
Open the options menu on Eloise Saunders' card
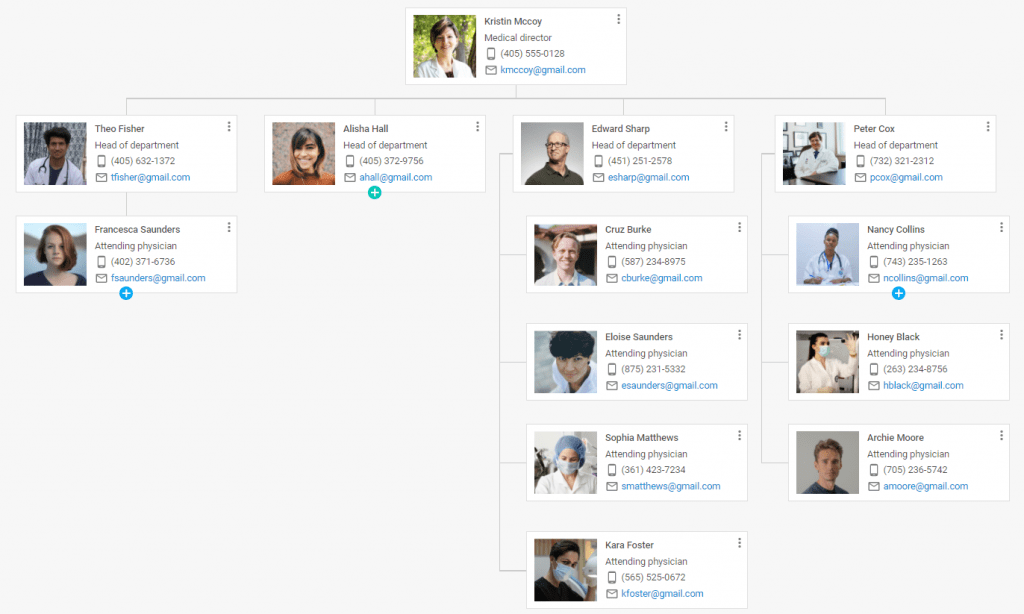coord(739,334)
